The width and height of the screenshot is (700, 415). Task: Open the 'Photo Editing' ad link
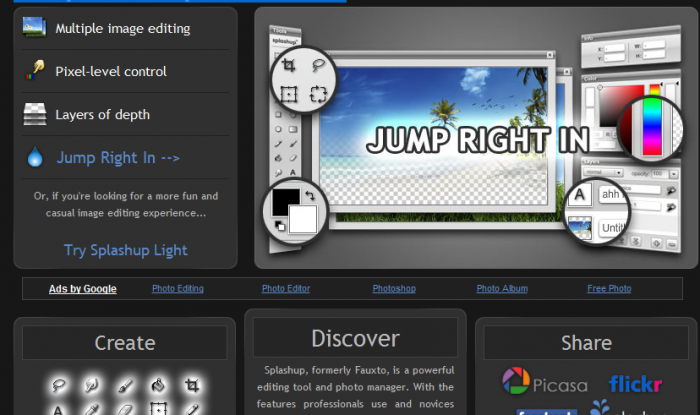click(178, 289)
